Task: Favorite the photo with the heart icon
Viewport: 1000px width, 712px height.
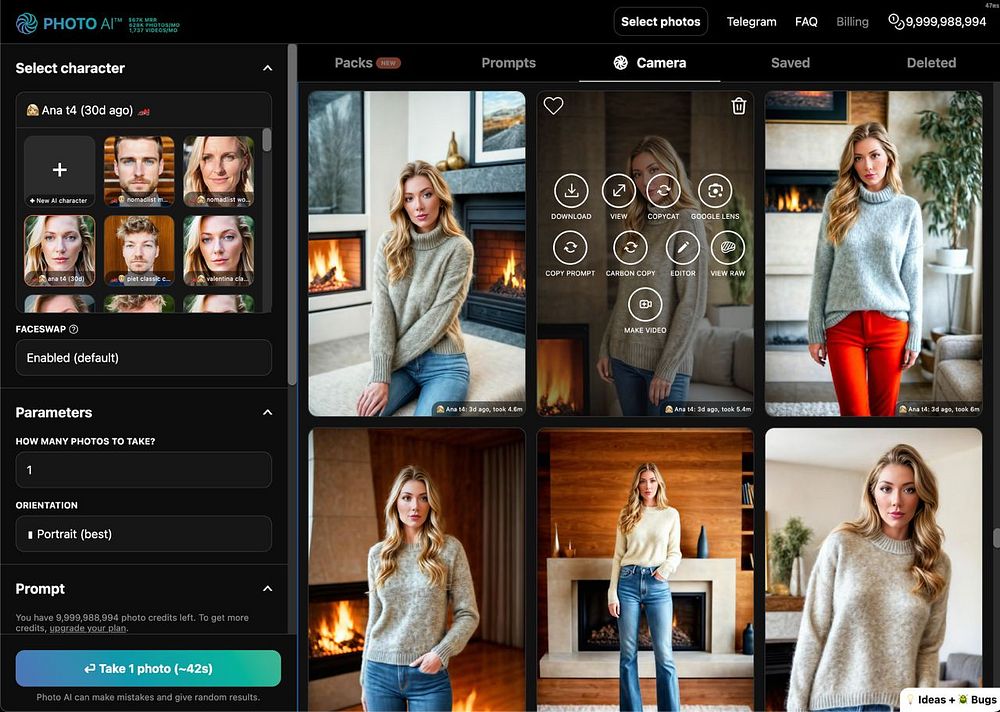Action: click(x=553, y=106)
